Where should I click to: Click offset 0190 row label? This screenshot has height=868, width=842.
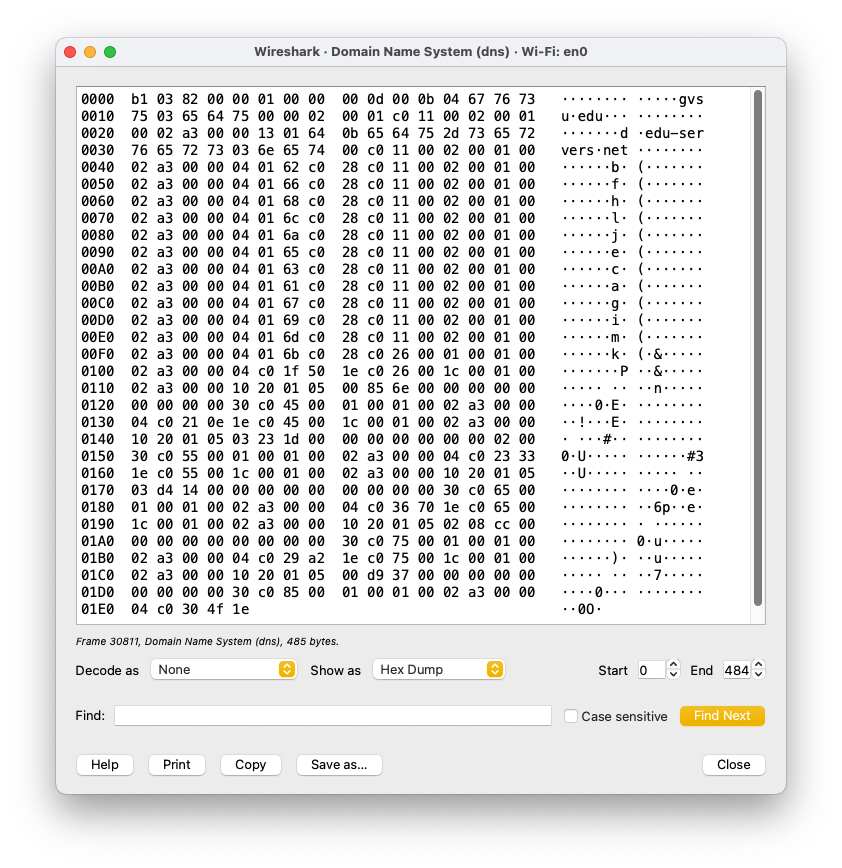[98, 524]
